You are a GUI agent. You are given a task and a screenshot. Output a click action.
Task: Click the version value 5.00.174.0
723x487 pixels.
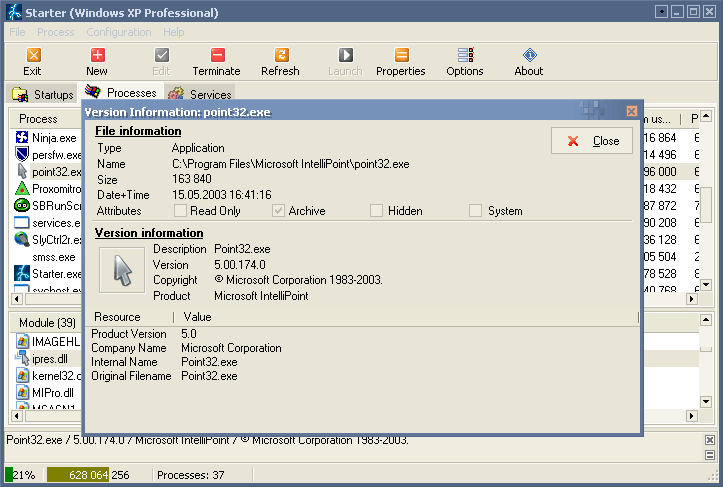[x=240, y=265]
